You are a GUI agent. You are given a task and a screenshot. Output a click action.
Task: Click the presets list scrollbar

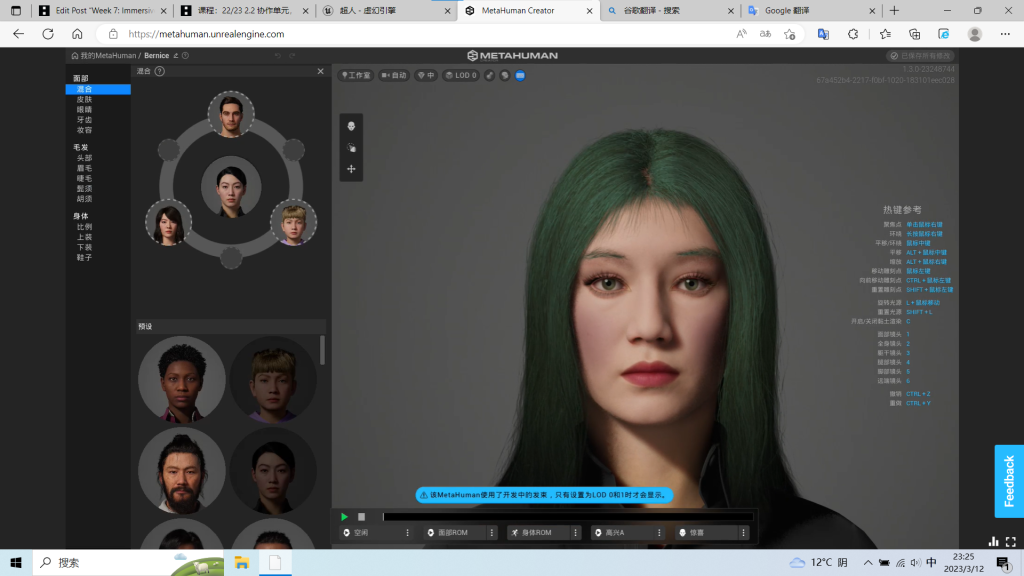323,350
